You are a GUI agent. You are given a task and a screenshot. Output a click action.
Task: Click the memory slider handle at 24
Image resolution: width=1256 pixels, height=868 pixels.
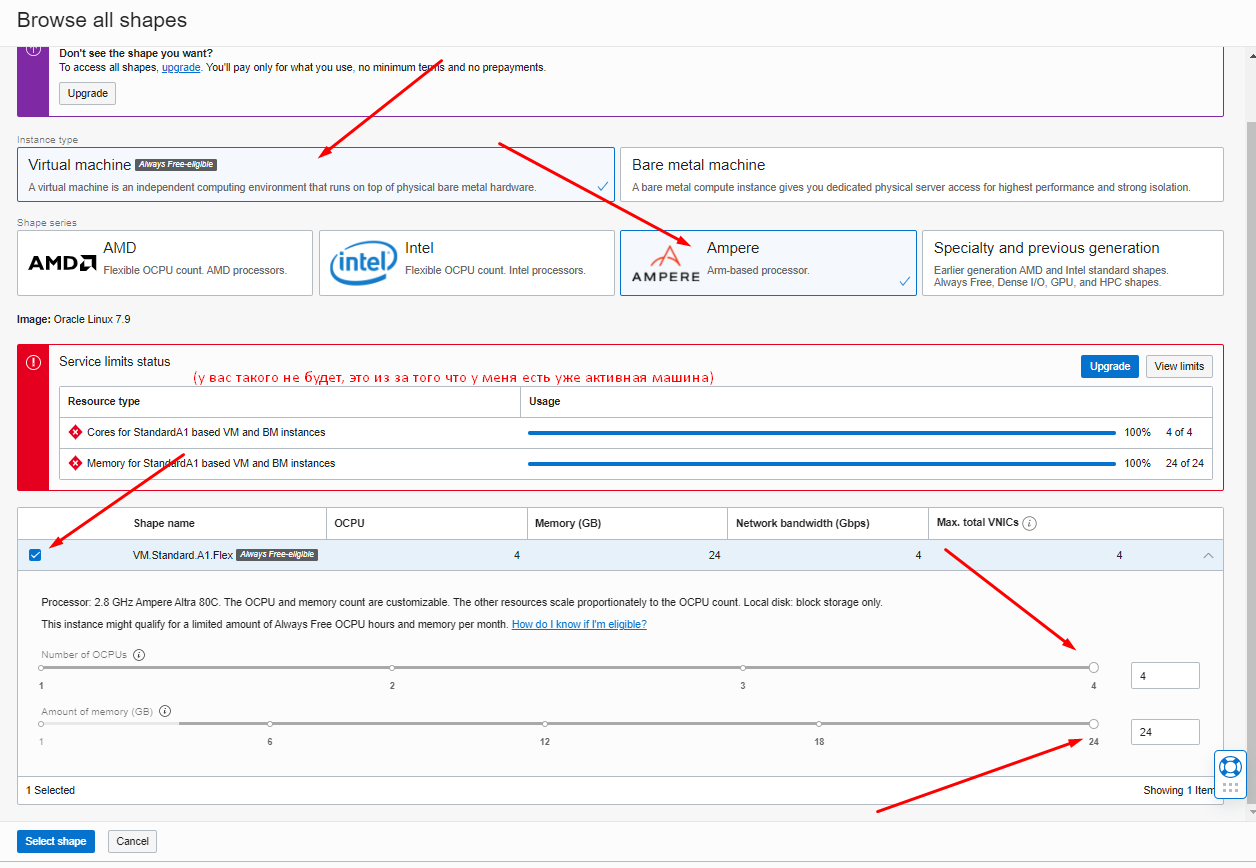coord(1094,724)
